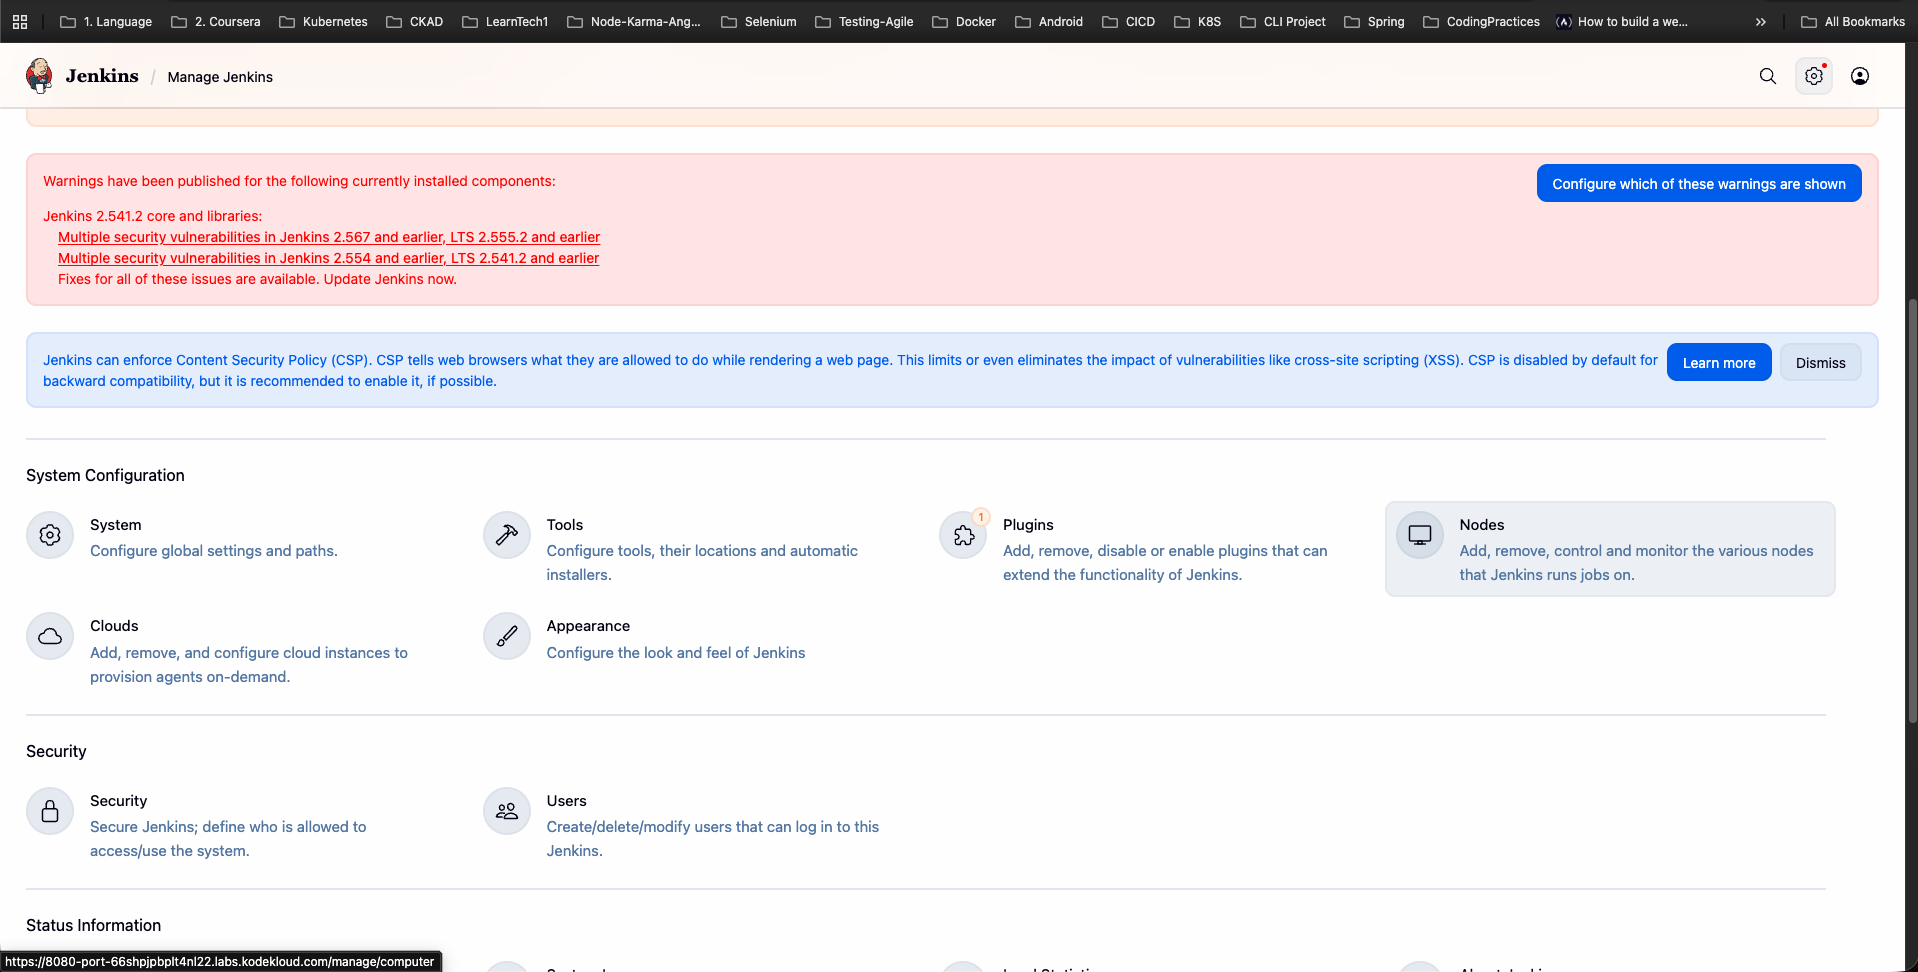Viewport: 1918px width, 972px height.
Task: Click the Jenkins home text link
Action: [102, 76]
